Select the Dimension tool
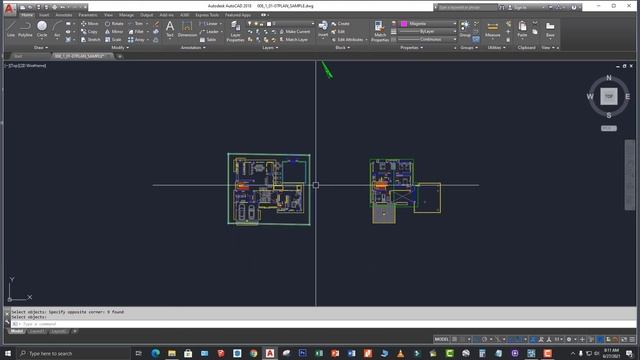This screenshot has width=640, height=360. coord(187,29)
